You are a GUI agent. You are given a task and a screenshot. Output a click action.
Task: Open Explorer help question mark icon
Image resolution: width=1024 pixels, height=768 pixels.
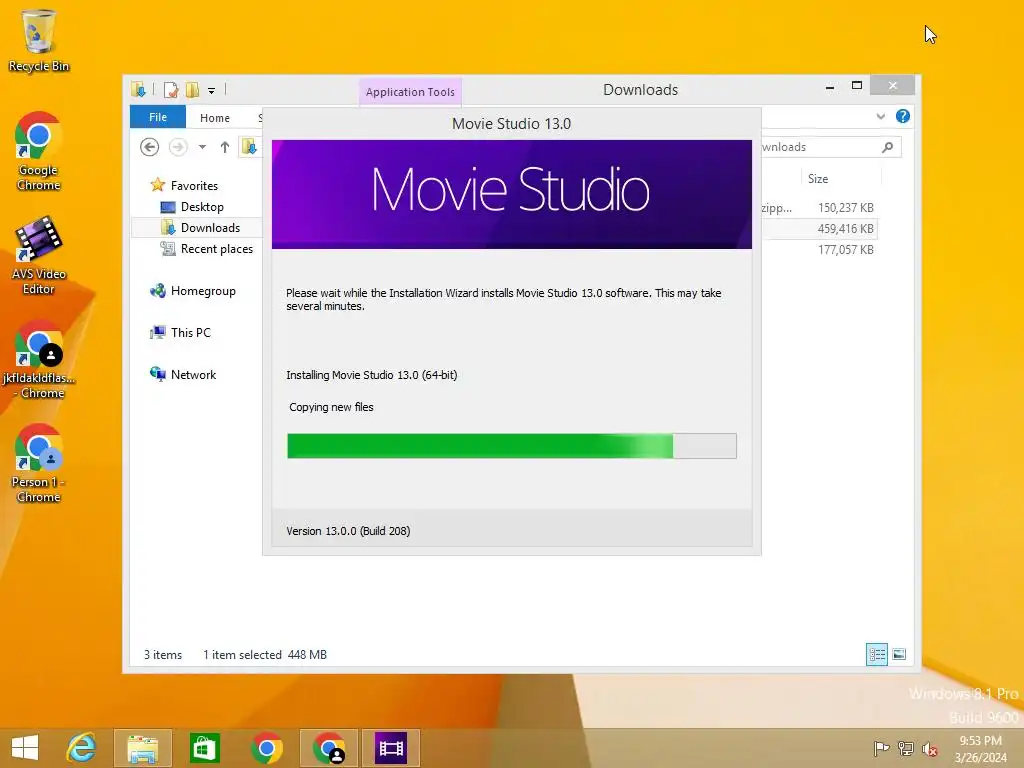[903, 116]
